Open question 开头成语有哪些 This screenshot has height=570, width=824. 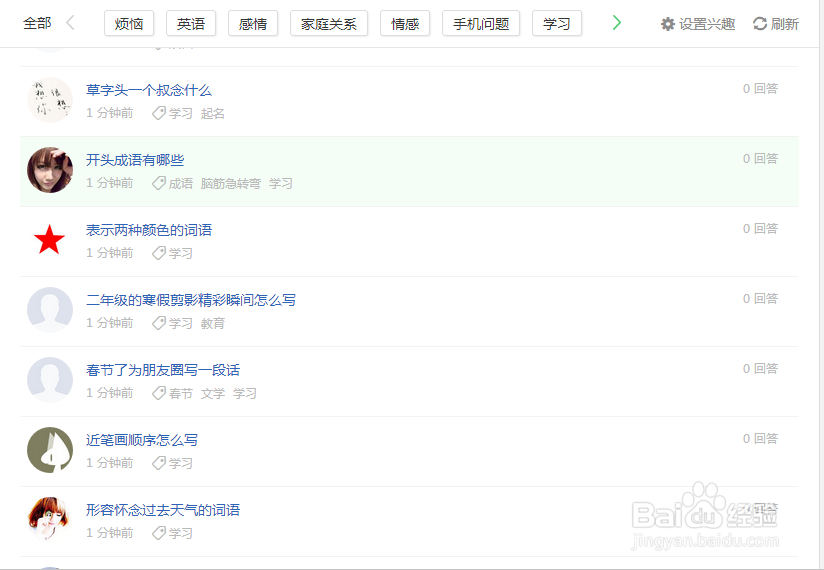click(135, 160)
